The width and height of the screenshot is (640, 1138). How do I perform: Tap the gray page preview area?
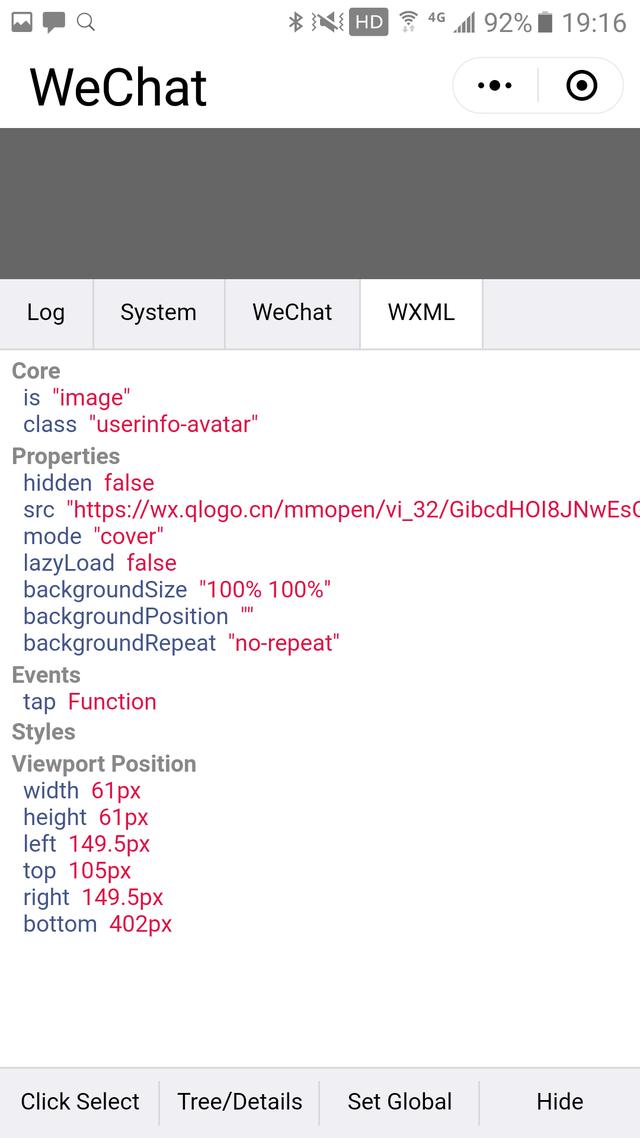(320, 203)
